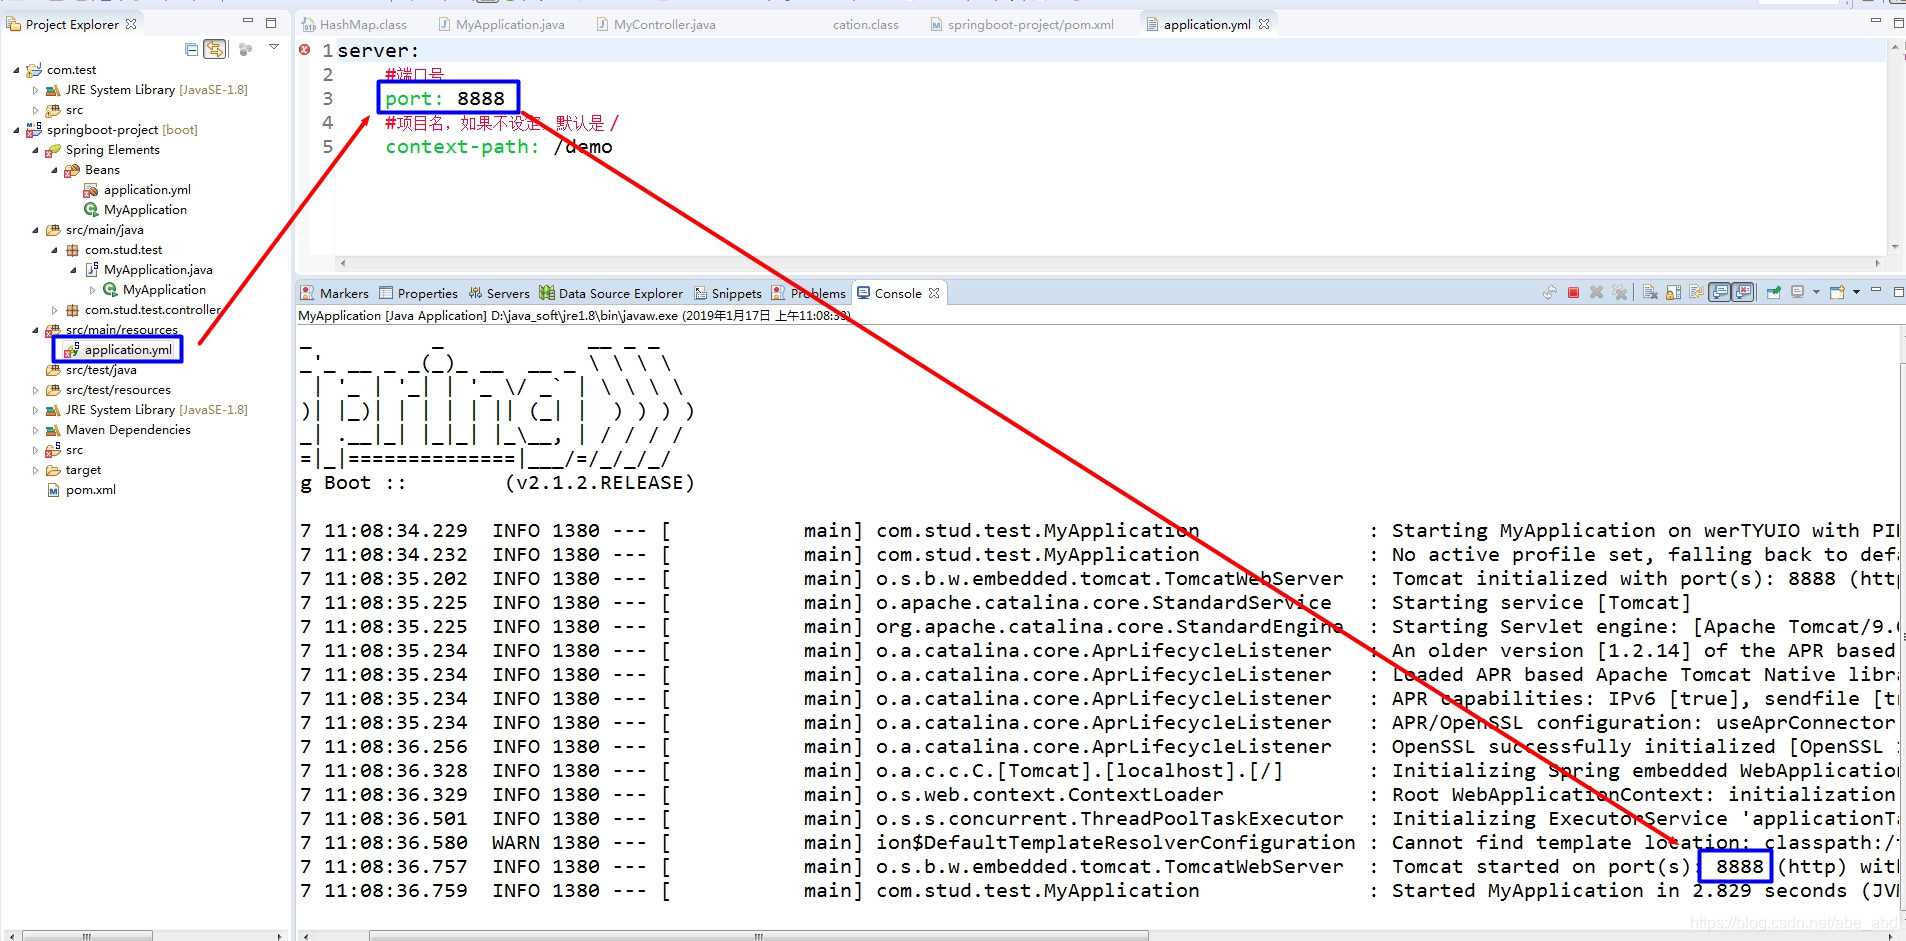Viewport: 1906px width, 941px height.
Task: Collapse the src/main/java folder
Action: [35, 230]
